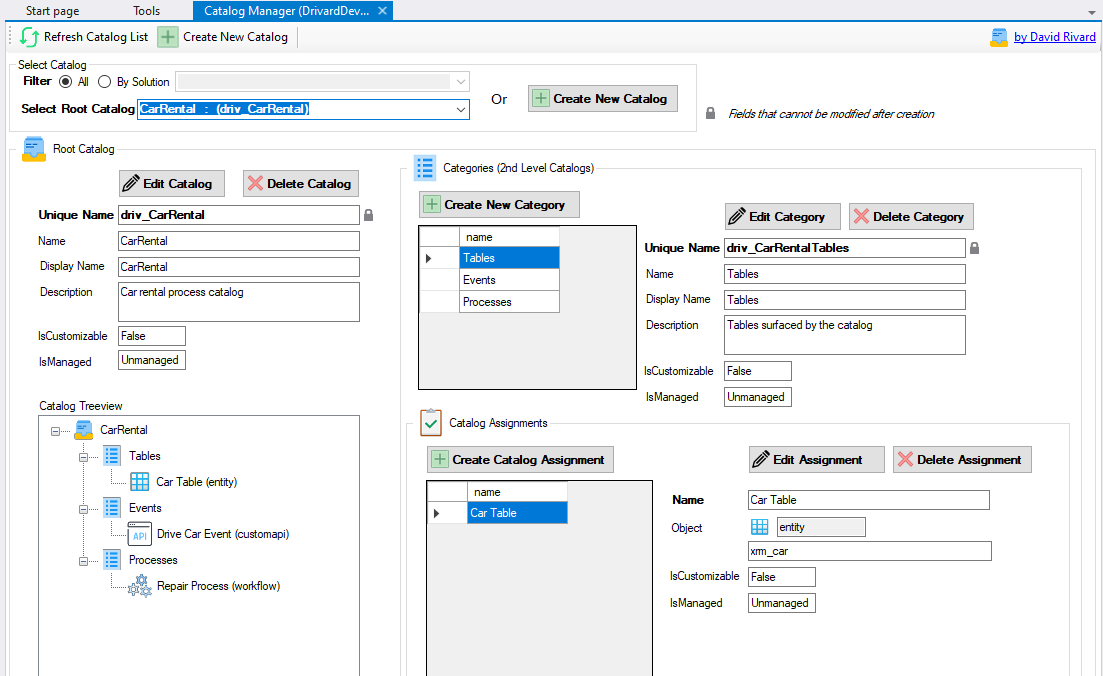Image resolution: width=1103 pixels, height=676 pixels.
Task: Click the Repair Process workflow gears icon
Action: [x=140, y=586]
